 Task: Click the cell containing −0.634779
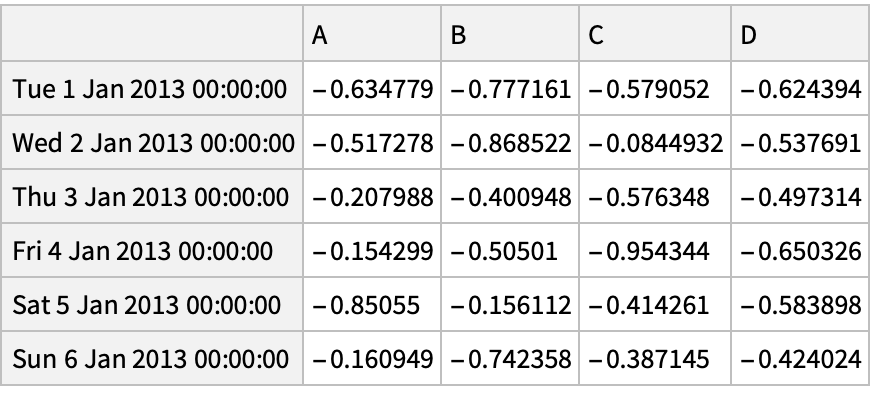[x=372, y=90]
